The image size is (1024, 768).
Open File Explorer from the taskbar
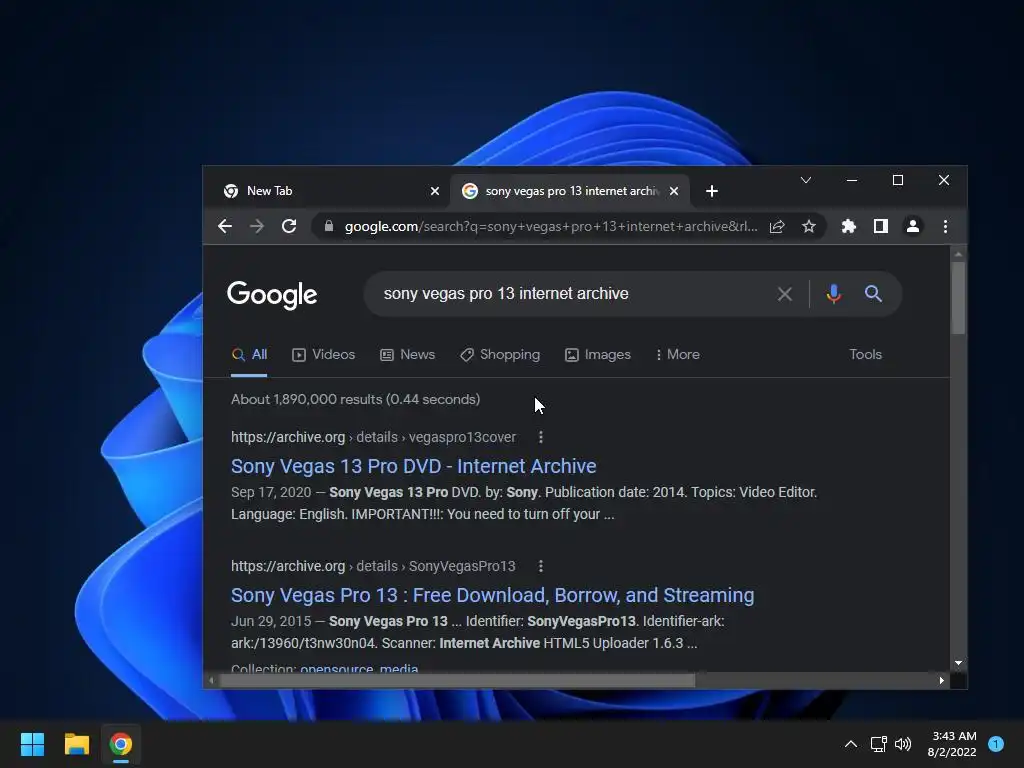pos(76,744)
